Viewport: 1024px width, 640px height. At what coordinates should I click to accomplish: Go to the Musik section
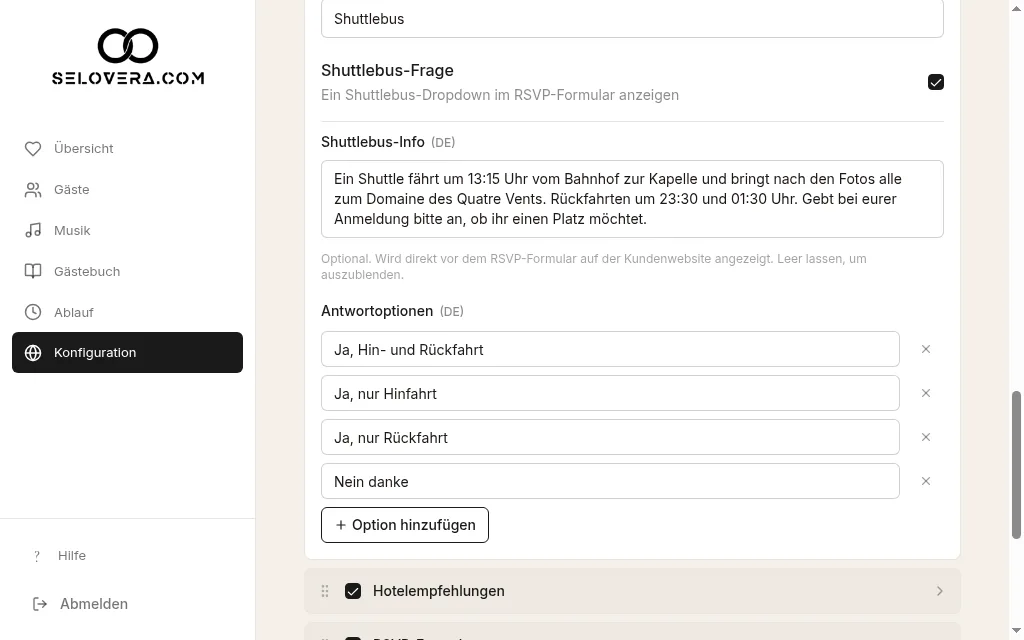click(x=127, y=231)
